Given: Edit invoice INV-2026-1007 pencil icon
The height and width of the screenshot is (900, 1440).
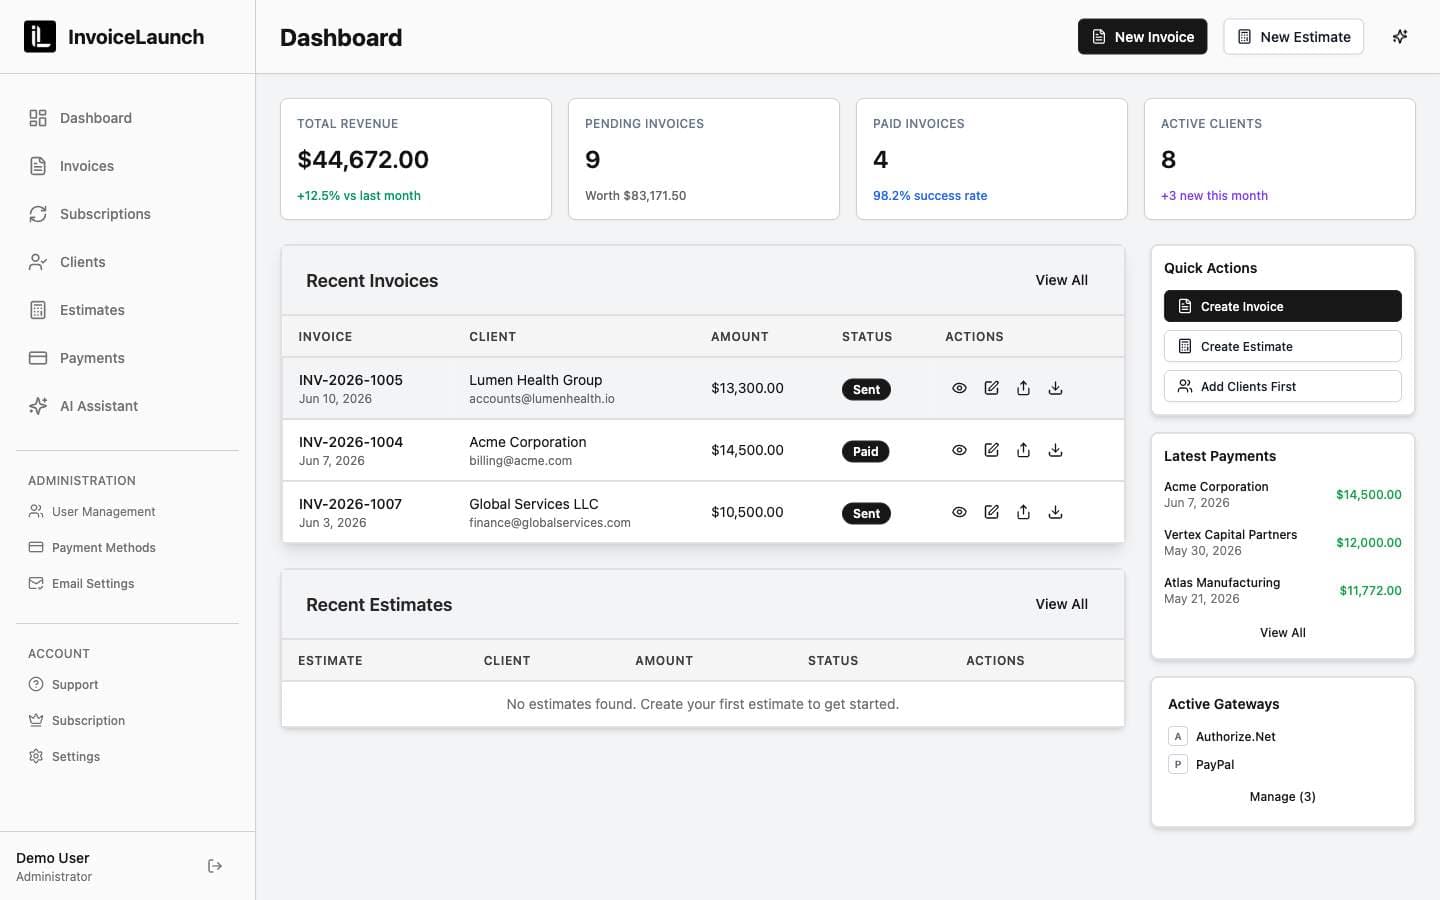Looking at the screenshot, I should point(991,512).
